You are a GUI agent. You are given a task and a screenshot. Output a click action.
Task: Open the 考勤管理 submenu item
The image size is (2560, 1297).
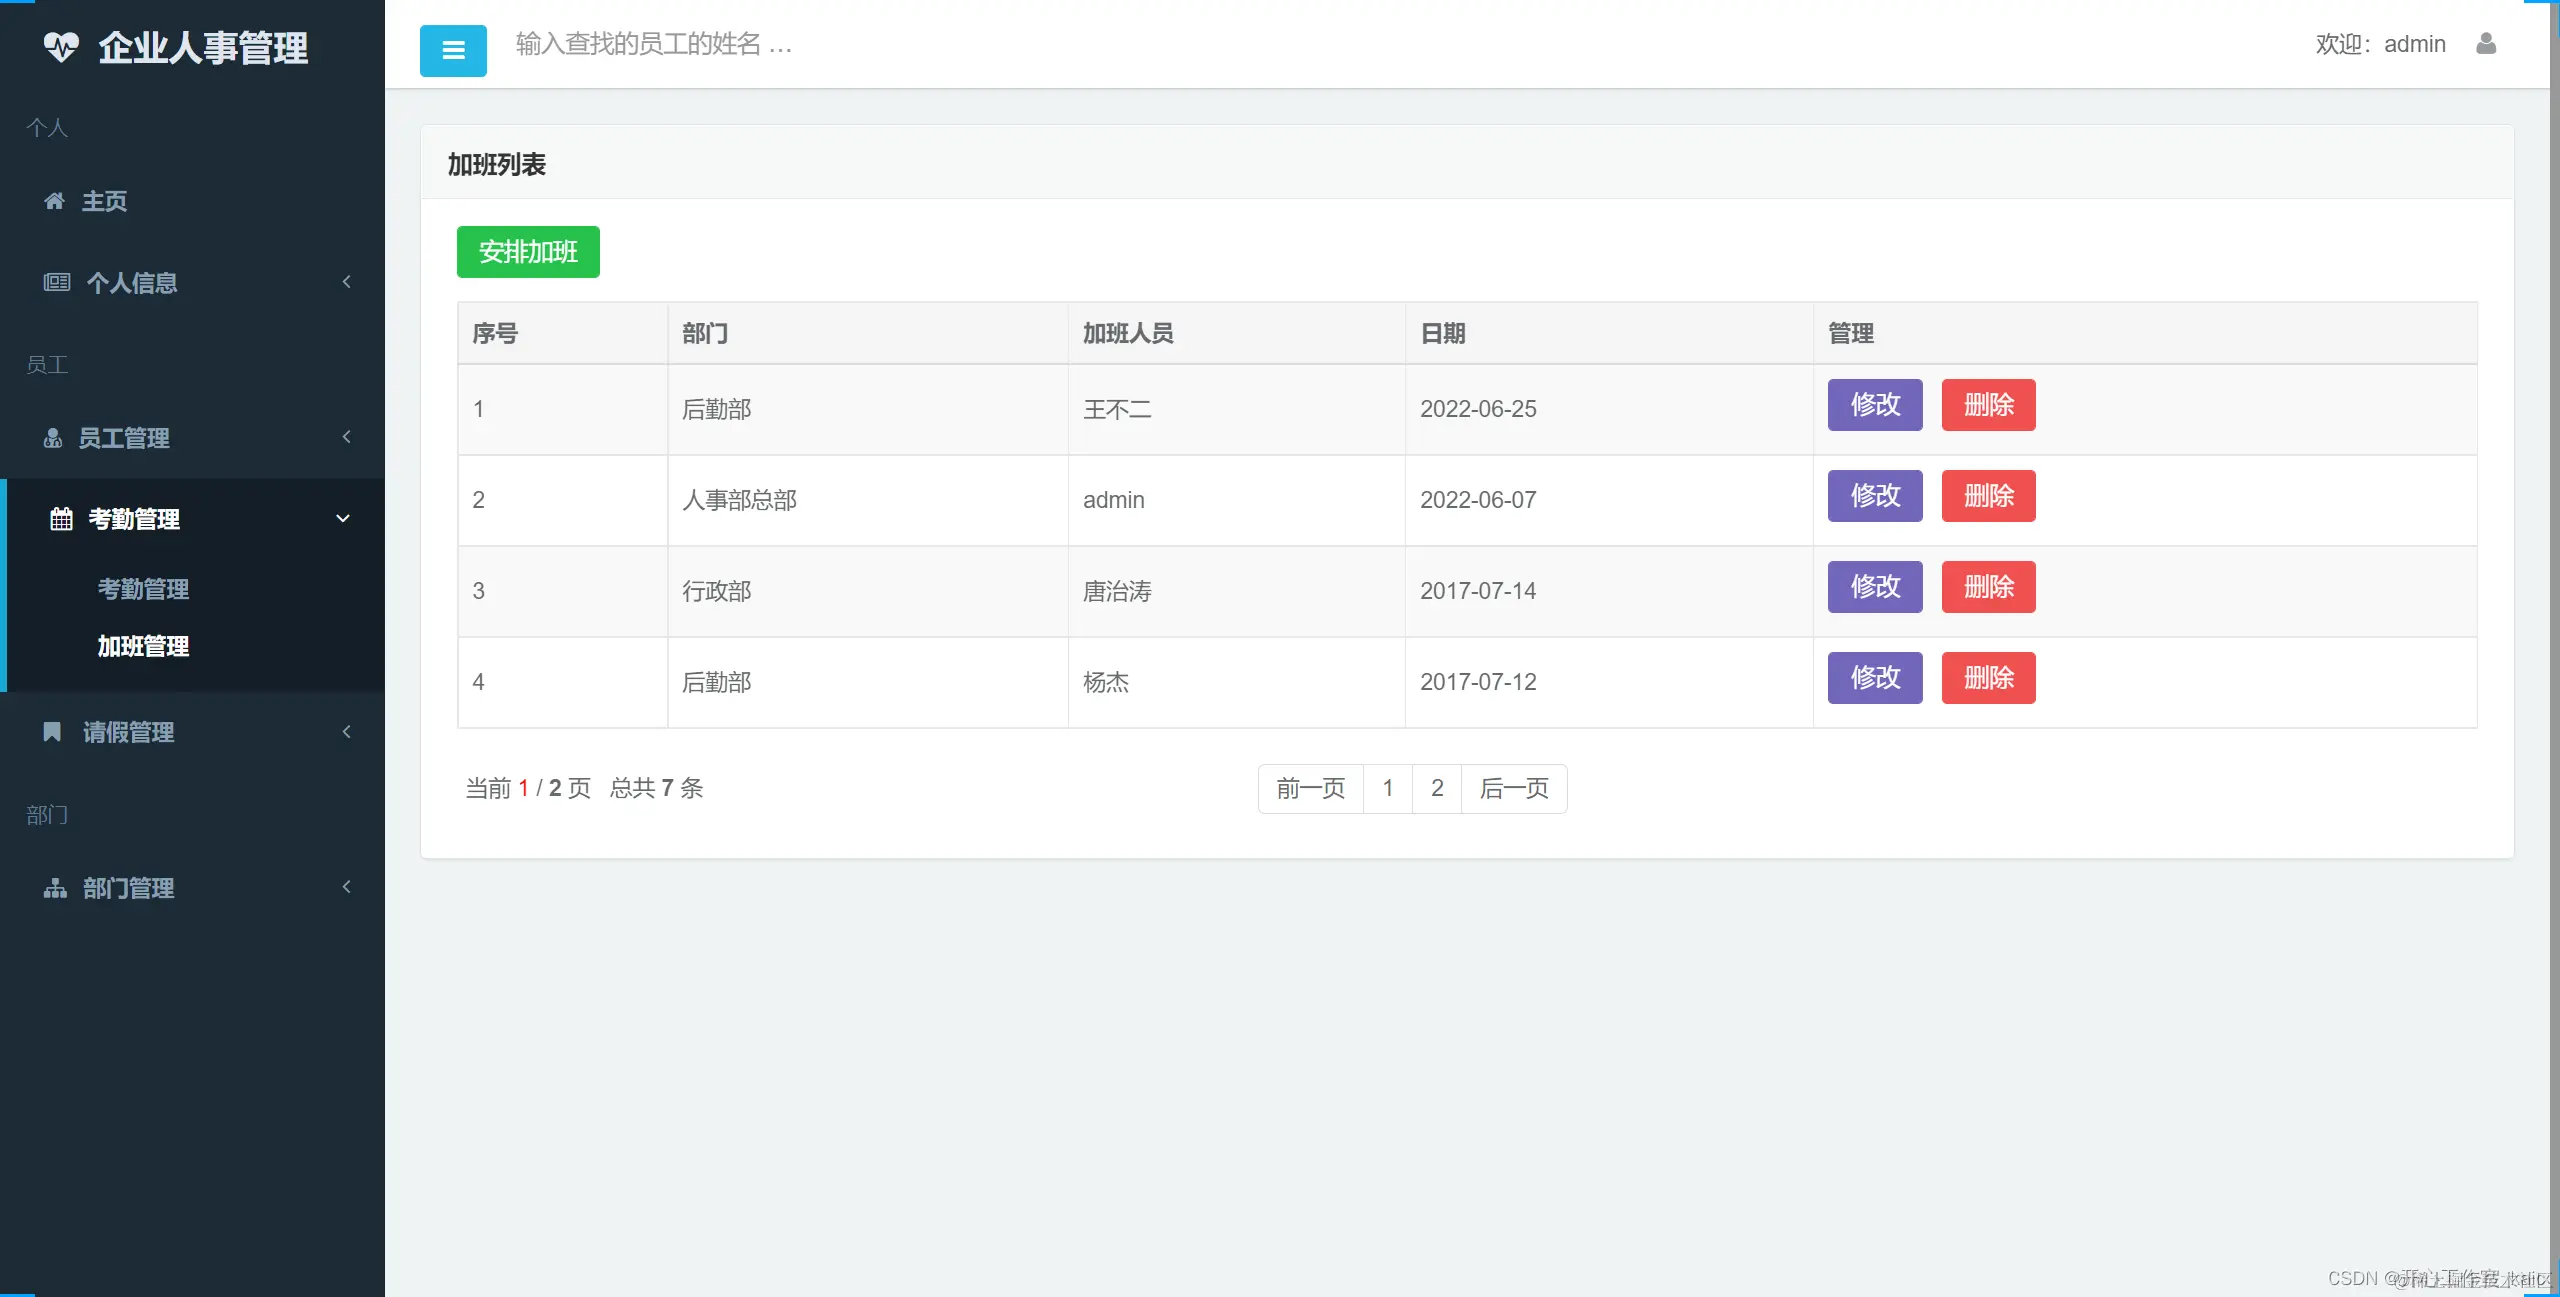tap(143, 589)
